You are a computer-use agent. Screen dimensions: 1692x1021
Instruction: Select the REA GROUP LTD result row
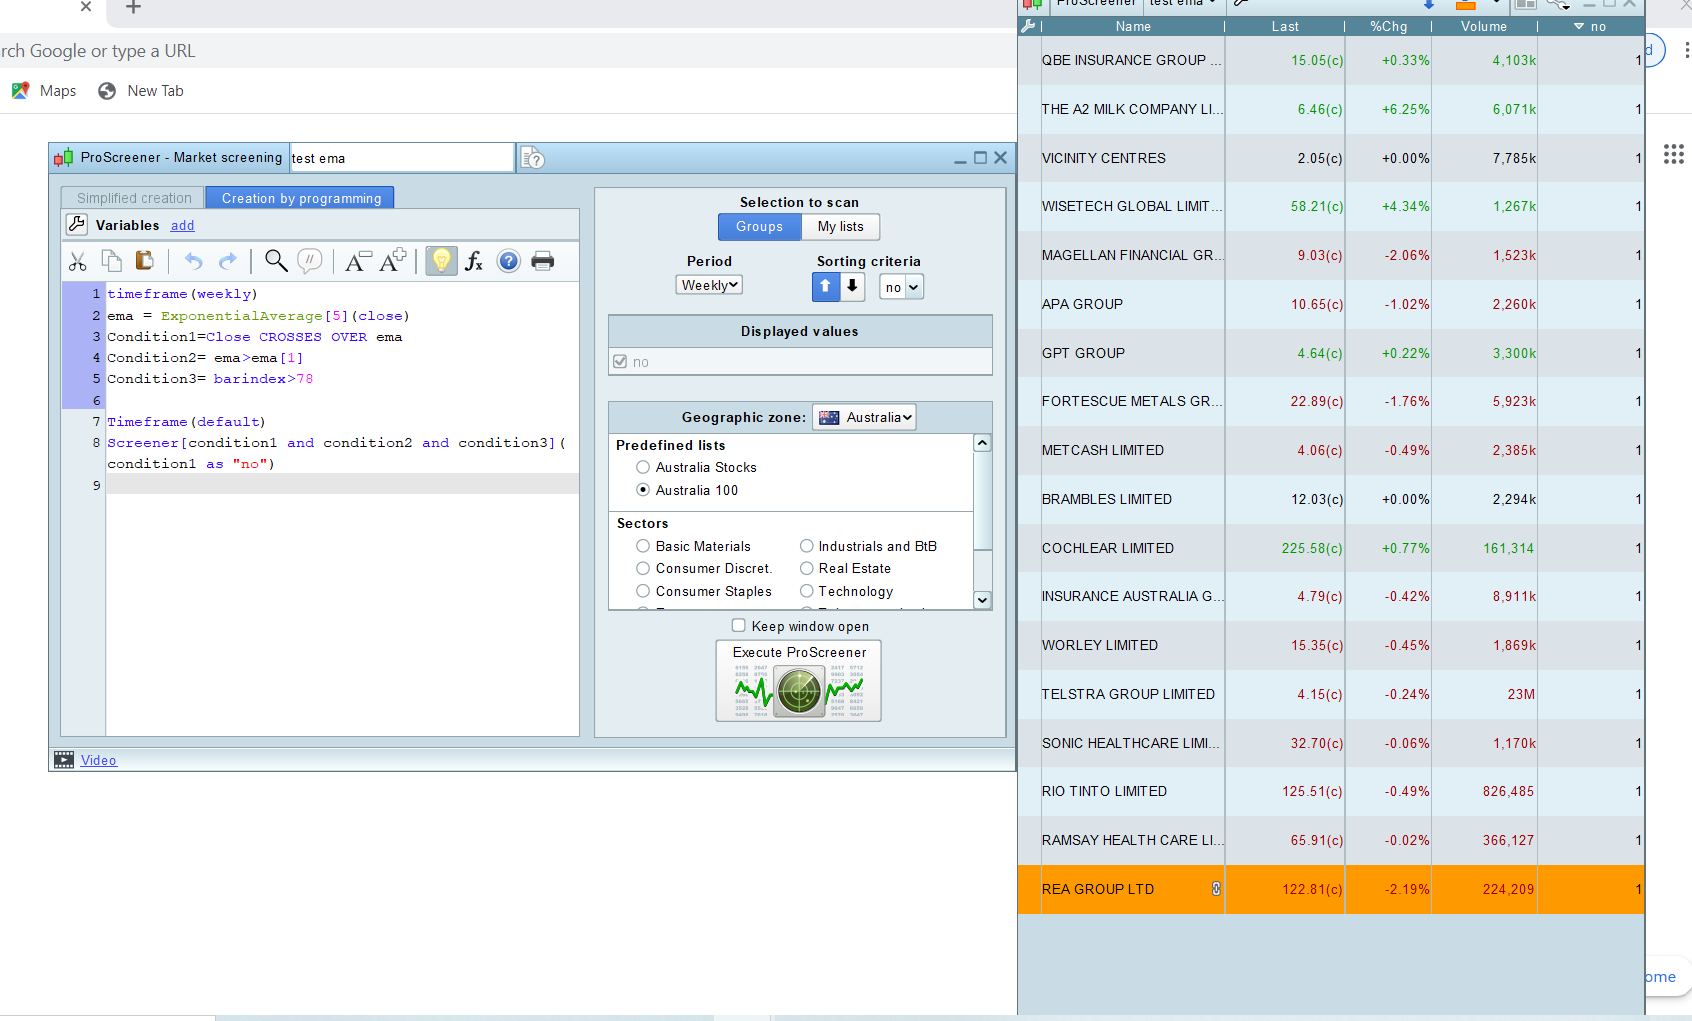[1331, 889]
